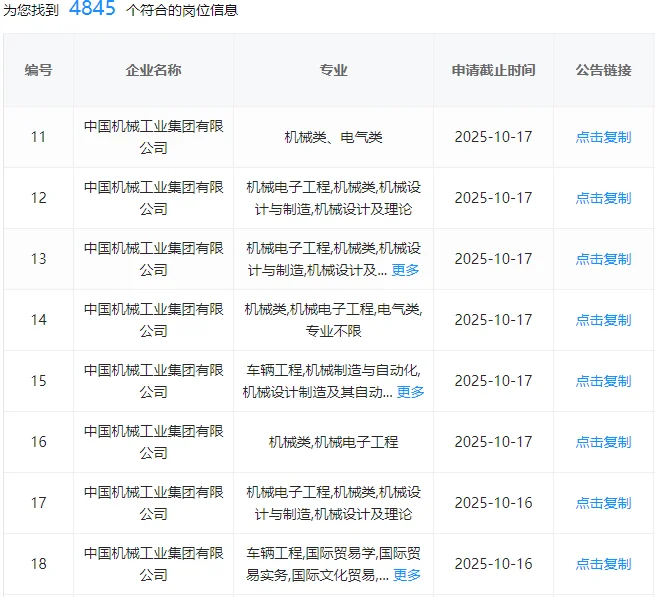Click 点击复制 link in row 11
The width and height of the screenshot is (655, 597).
click(603, 137)
